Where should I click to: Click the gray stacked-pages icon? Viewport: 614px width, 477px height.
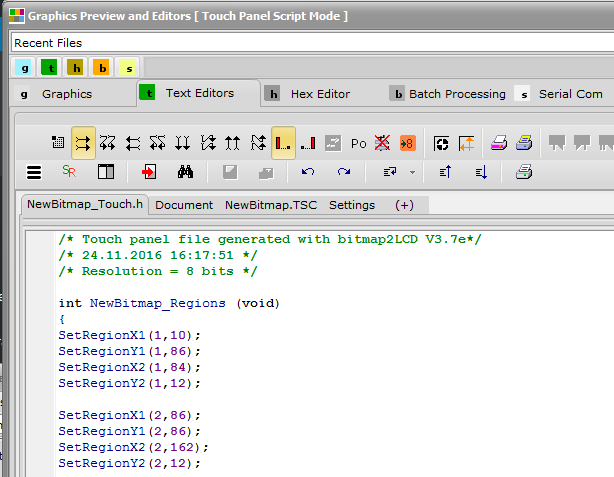266,173
